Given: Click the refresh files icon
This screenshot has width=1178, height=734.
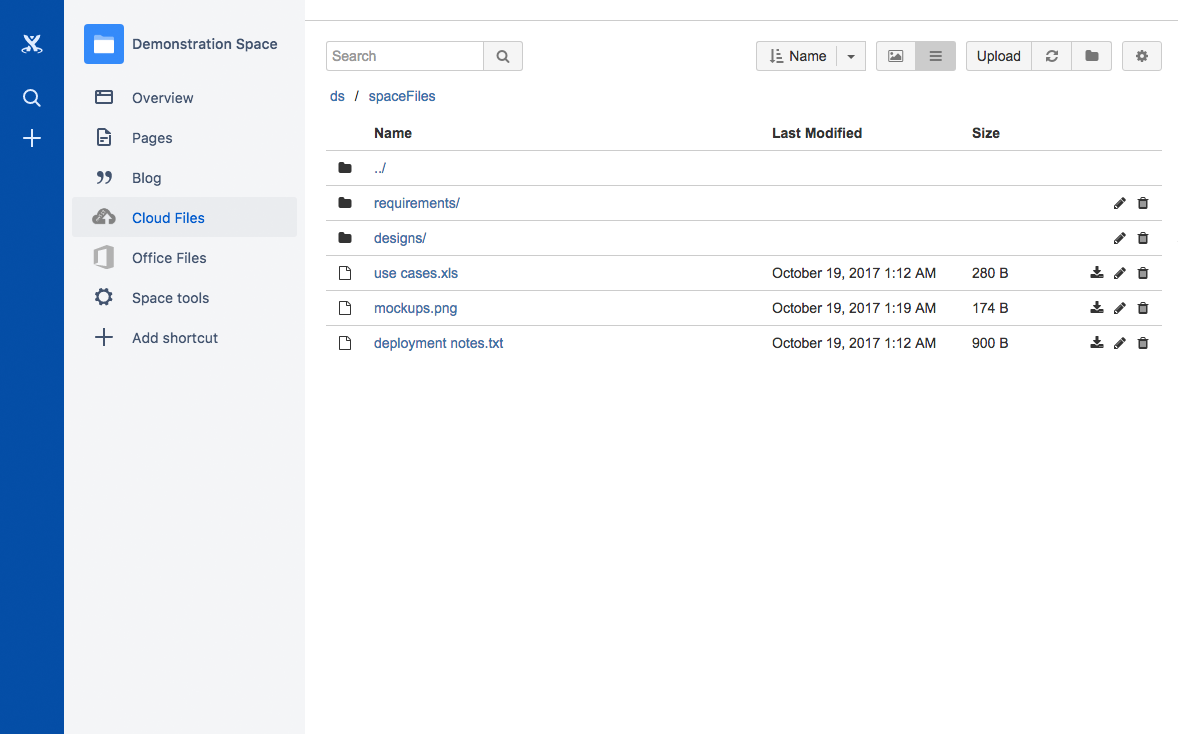Looking at the screenshot, I should (1052, 56).
